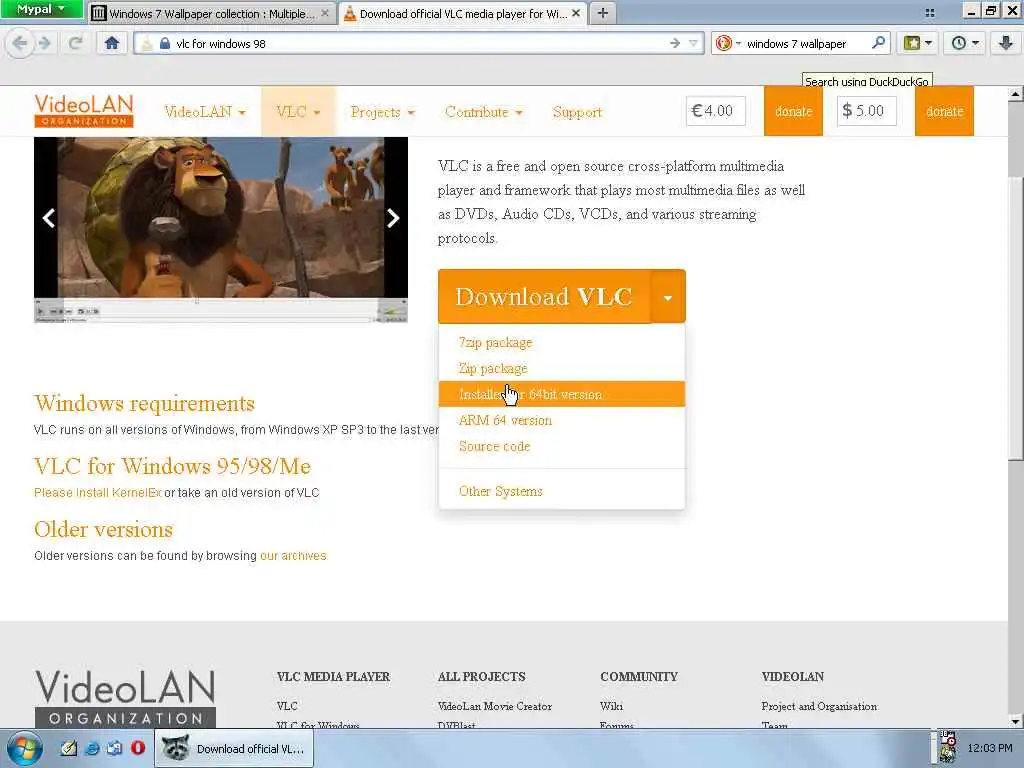1024x768 pixels.
Task: Select Zip package from download menu
Action: pyautogui.click(x=493, y=368)
